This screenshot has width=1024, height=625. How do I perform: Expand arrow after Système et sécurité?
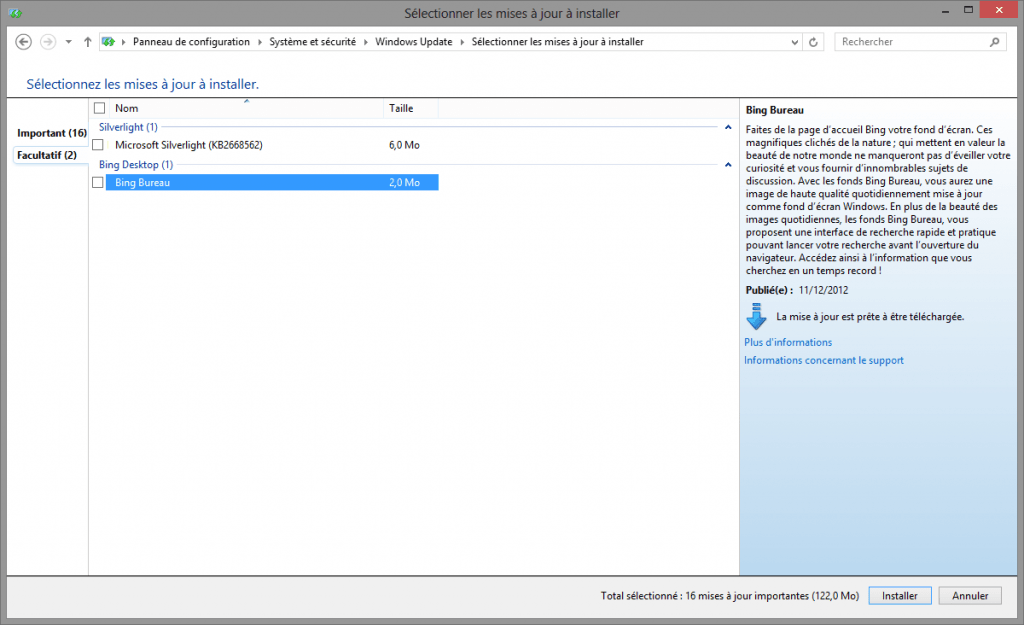366,42
